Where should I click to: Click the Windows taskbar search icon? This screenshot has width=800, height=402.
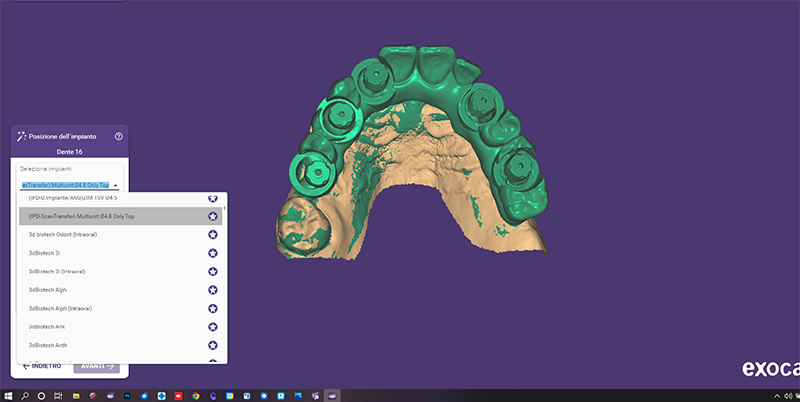[x=25, y=396]
